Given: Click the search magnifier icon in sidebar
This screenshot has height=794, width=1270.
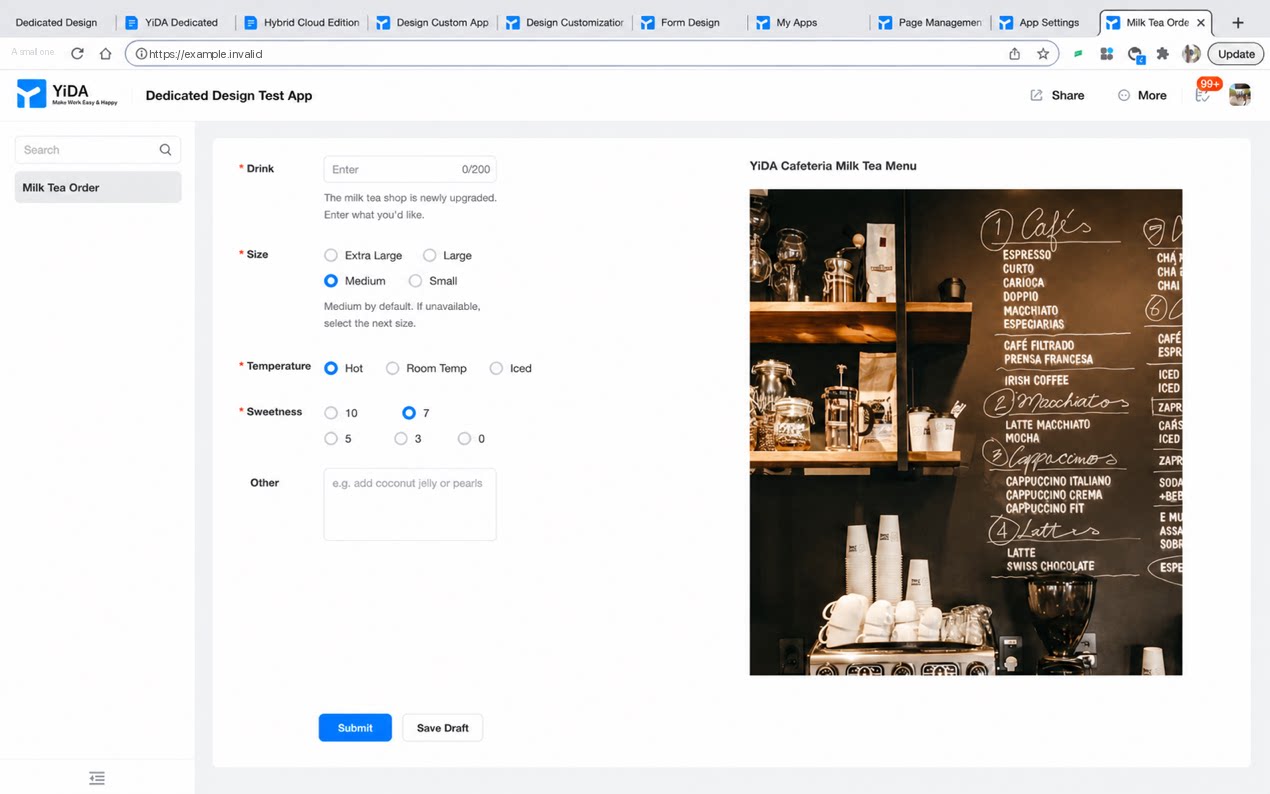Looking at the screenshot, I should pos(165,150).
